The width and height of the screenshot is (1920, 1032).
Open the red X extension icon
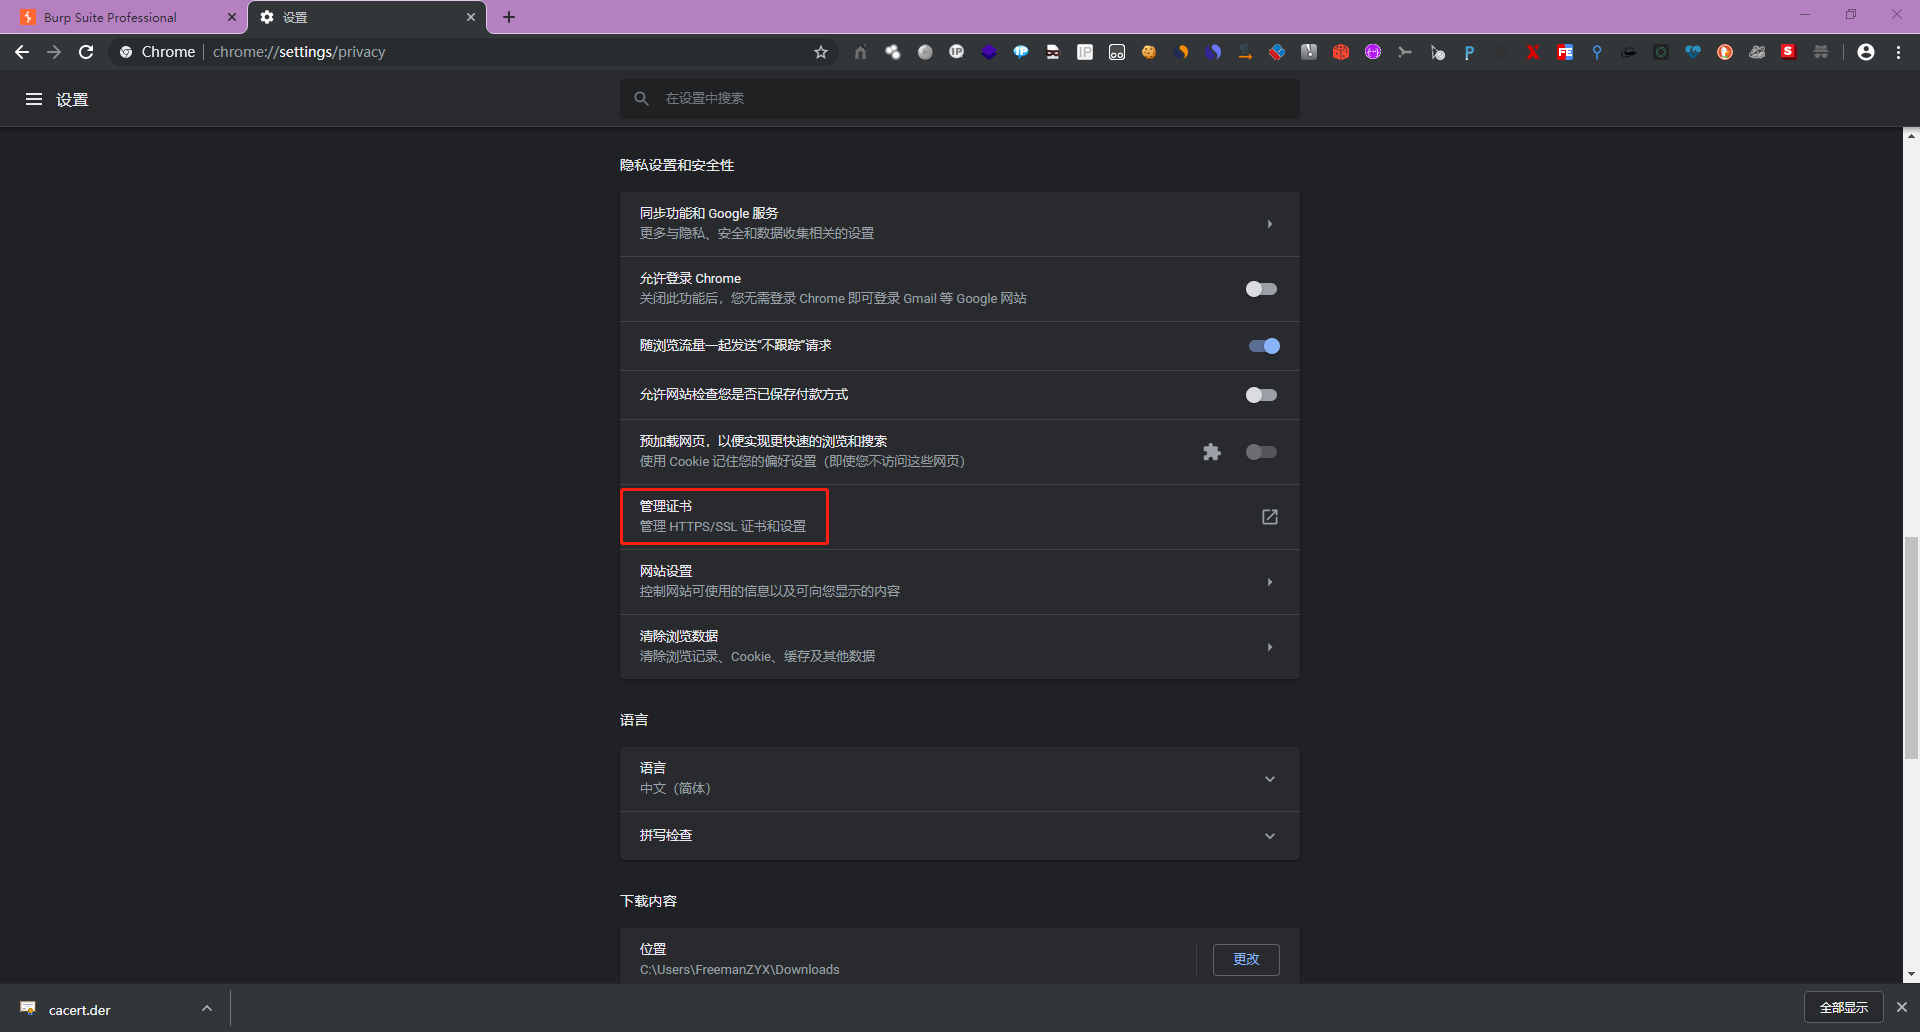[1533, 52]
